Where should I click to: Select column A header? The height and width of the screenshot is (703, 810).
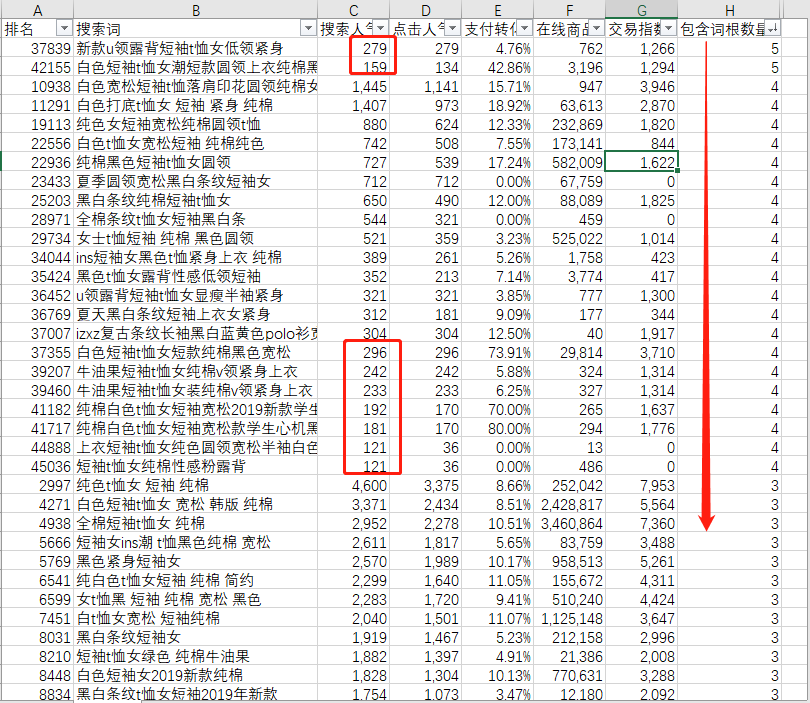37,10
